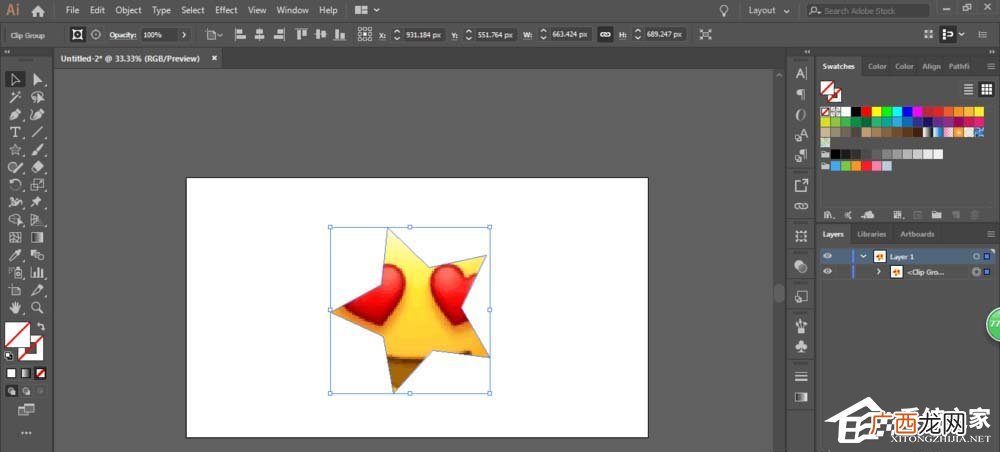Select the Gradient tool
1000x452 pixels.
point(38,237)
